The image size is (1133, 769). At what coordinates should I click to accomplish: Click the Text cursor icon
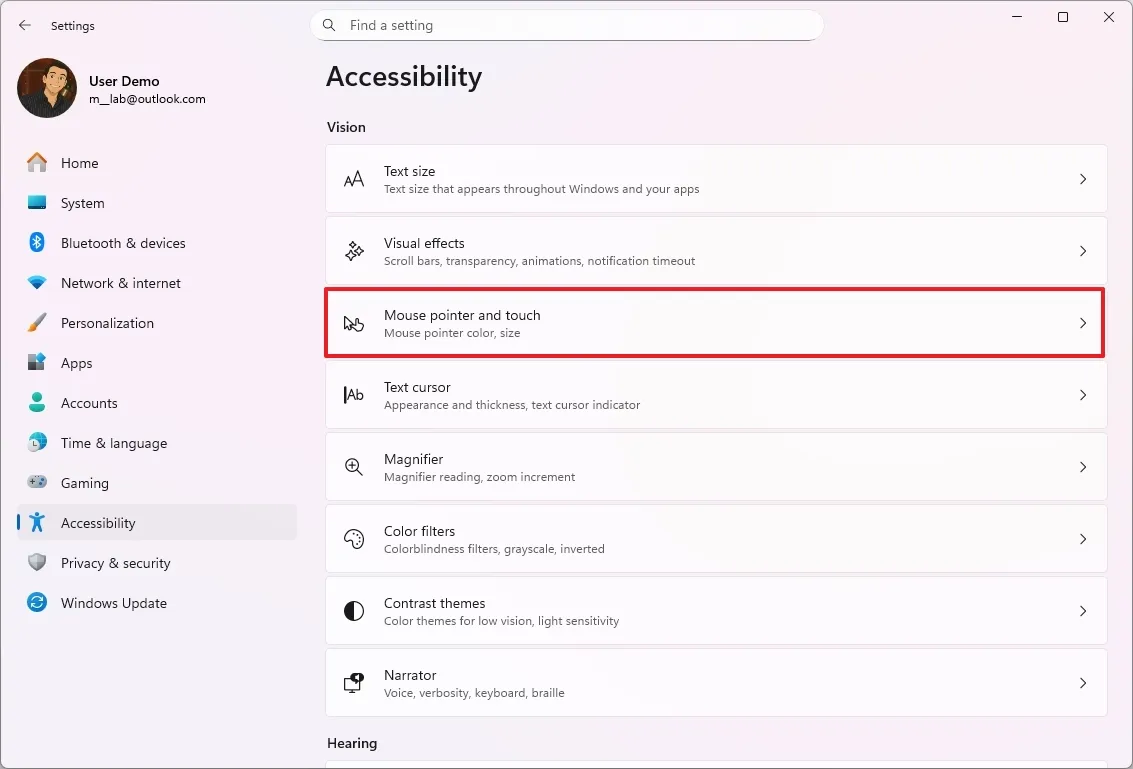pyautogui.click(x=353, y=395)
